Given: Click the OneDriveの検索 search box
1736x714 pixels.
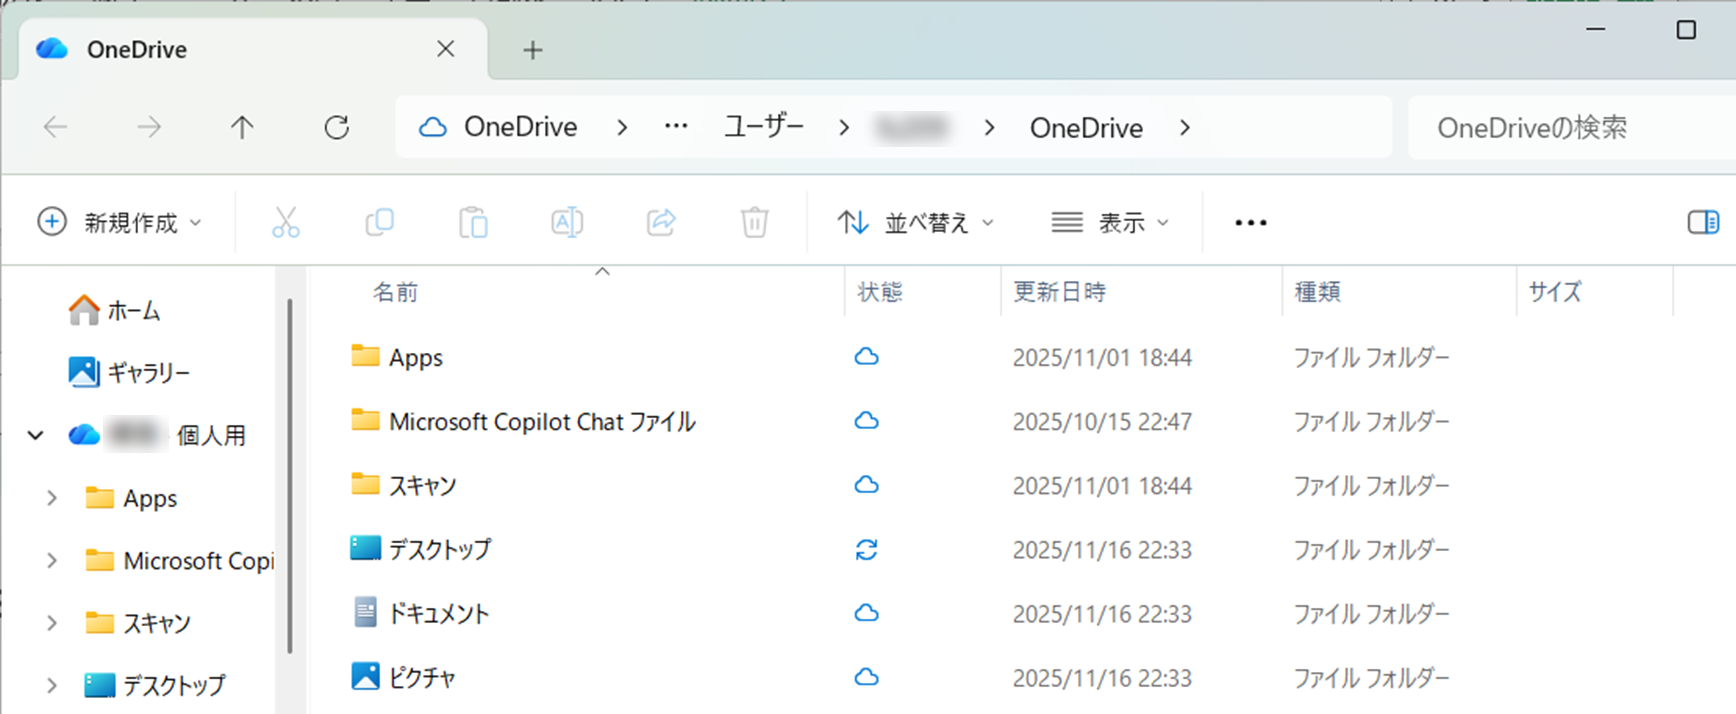Looking at the screenshot, I should (x=1560, y=127).
